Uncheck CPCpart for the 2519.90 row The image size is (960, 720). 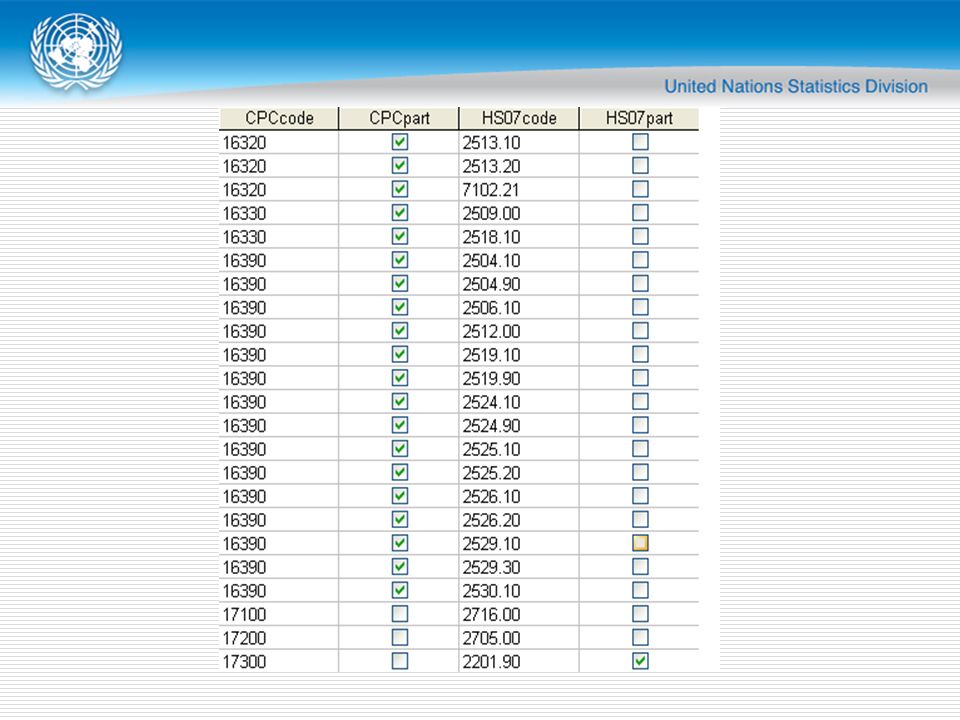[400, 378]
